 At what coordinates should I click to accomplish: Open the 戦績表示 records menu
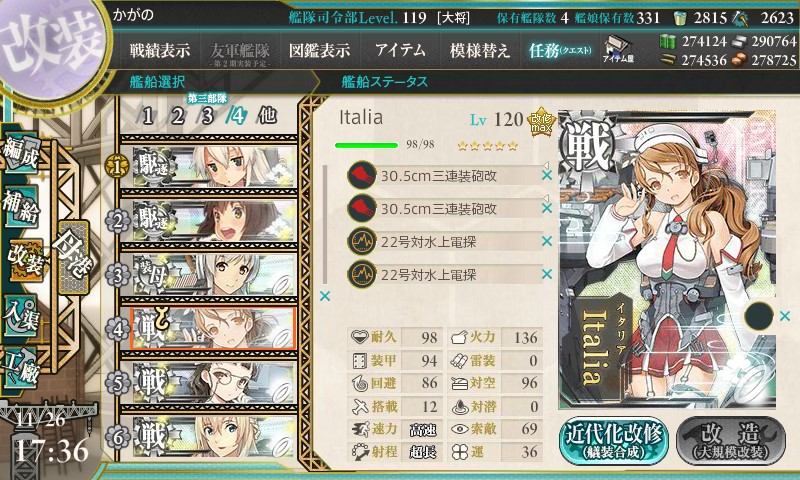click(x=160, y=50)
